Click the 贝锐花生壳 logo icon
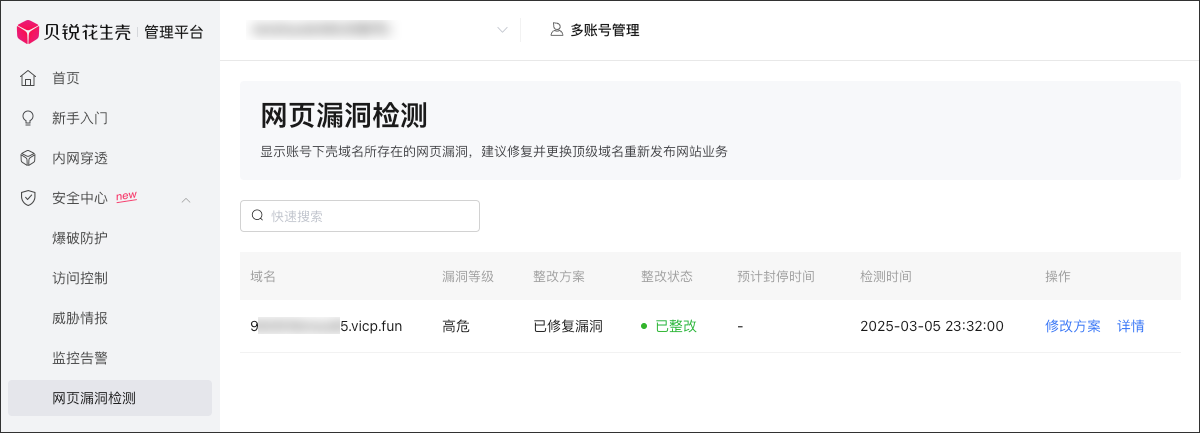 [28, 31]
